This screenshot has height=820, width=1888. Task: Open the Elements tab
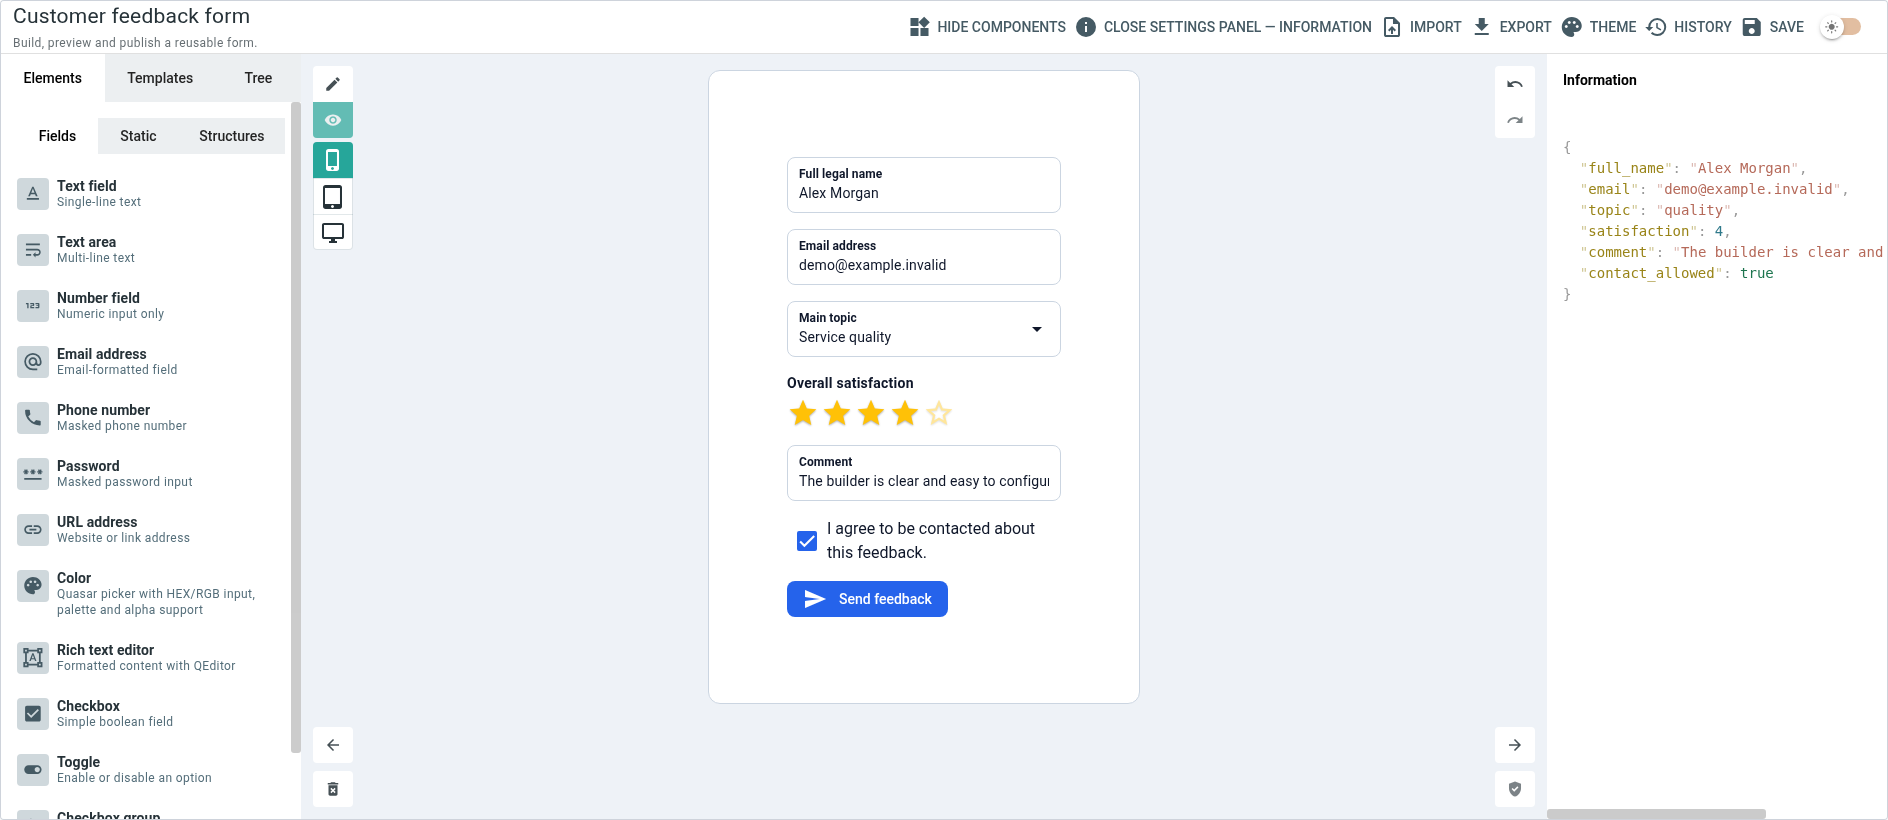click(53, 78)
